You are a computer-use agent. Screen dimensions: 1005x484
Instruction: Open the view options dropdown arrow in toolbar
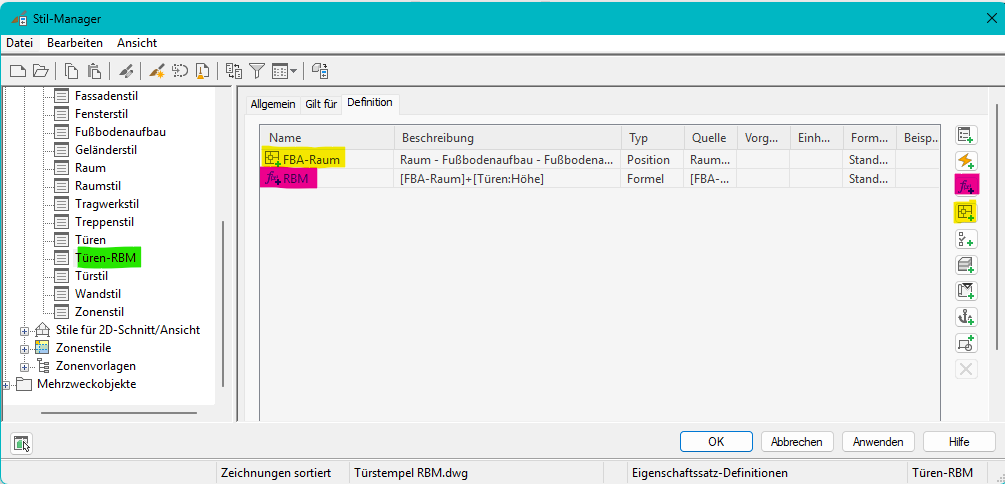coord(293,71)
